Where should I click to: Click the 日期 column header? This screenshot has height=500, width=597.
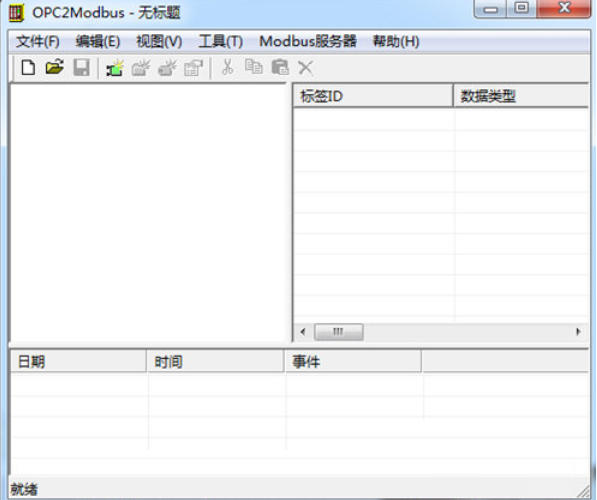(x=78, y=361)
